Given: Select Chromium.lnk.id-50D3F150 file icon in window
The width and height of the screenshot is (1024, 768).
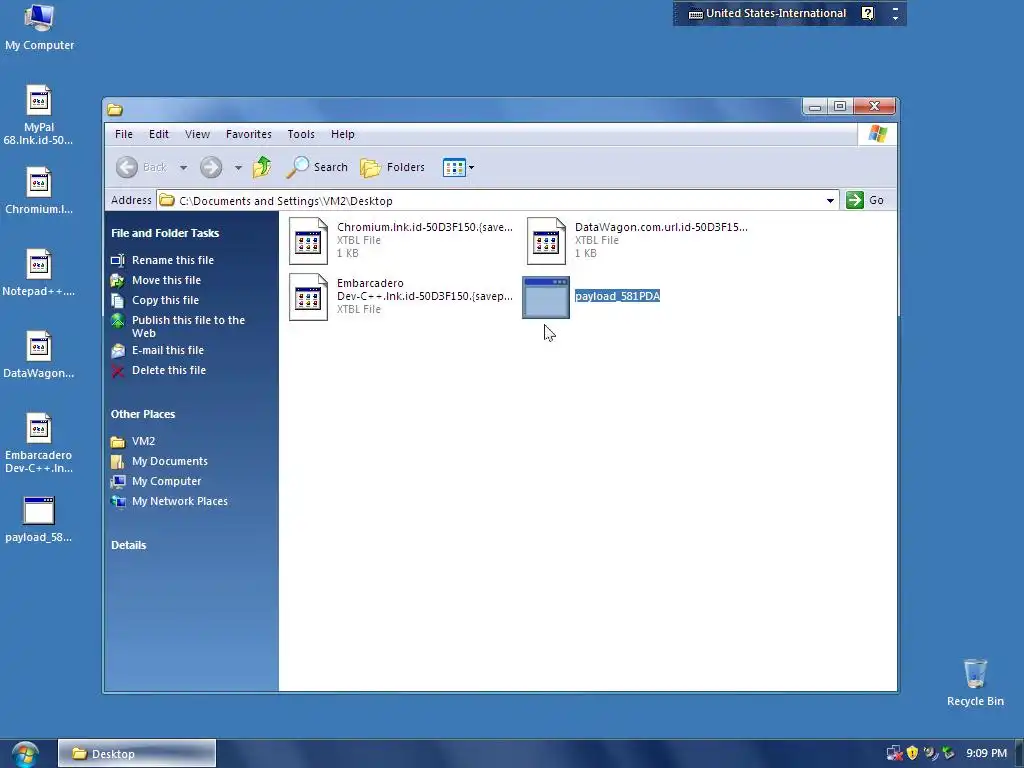Looking at the screenshot, I should click(308, 240).
